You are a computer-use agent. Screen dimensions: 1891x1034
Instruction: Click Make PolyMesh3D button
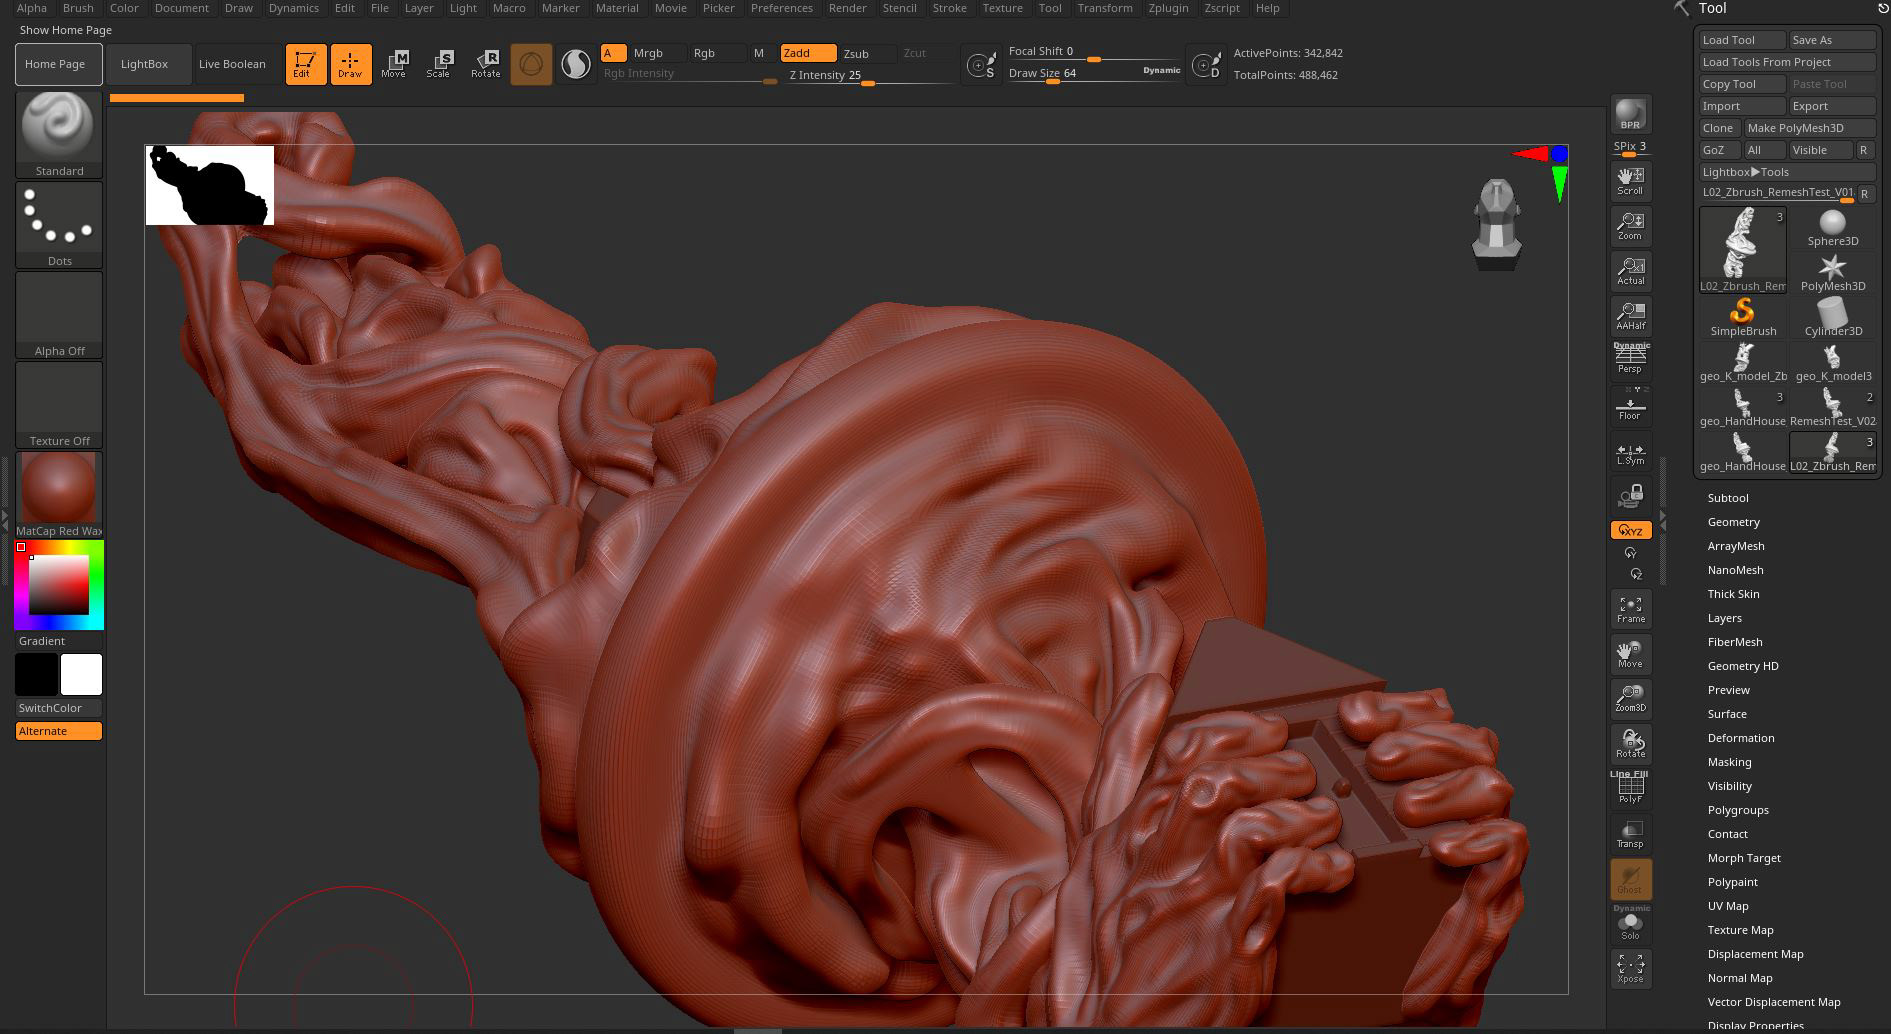click(1809, 128)
